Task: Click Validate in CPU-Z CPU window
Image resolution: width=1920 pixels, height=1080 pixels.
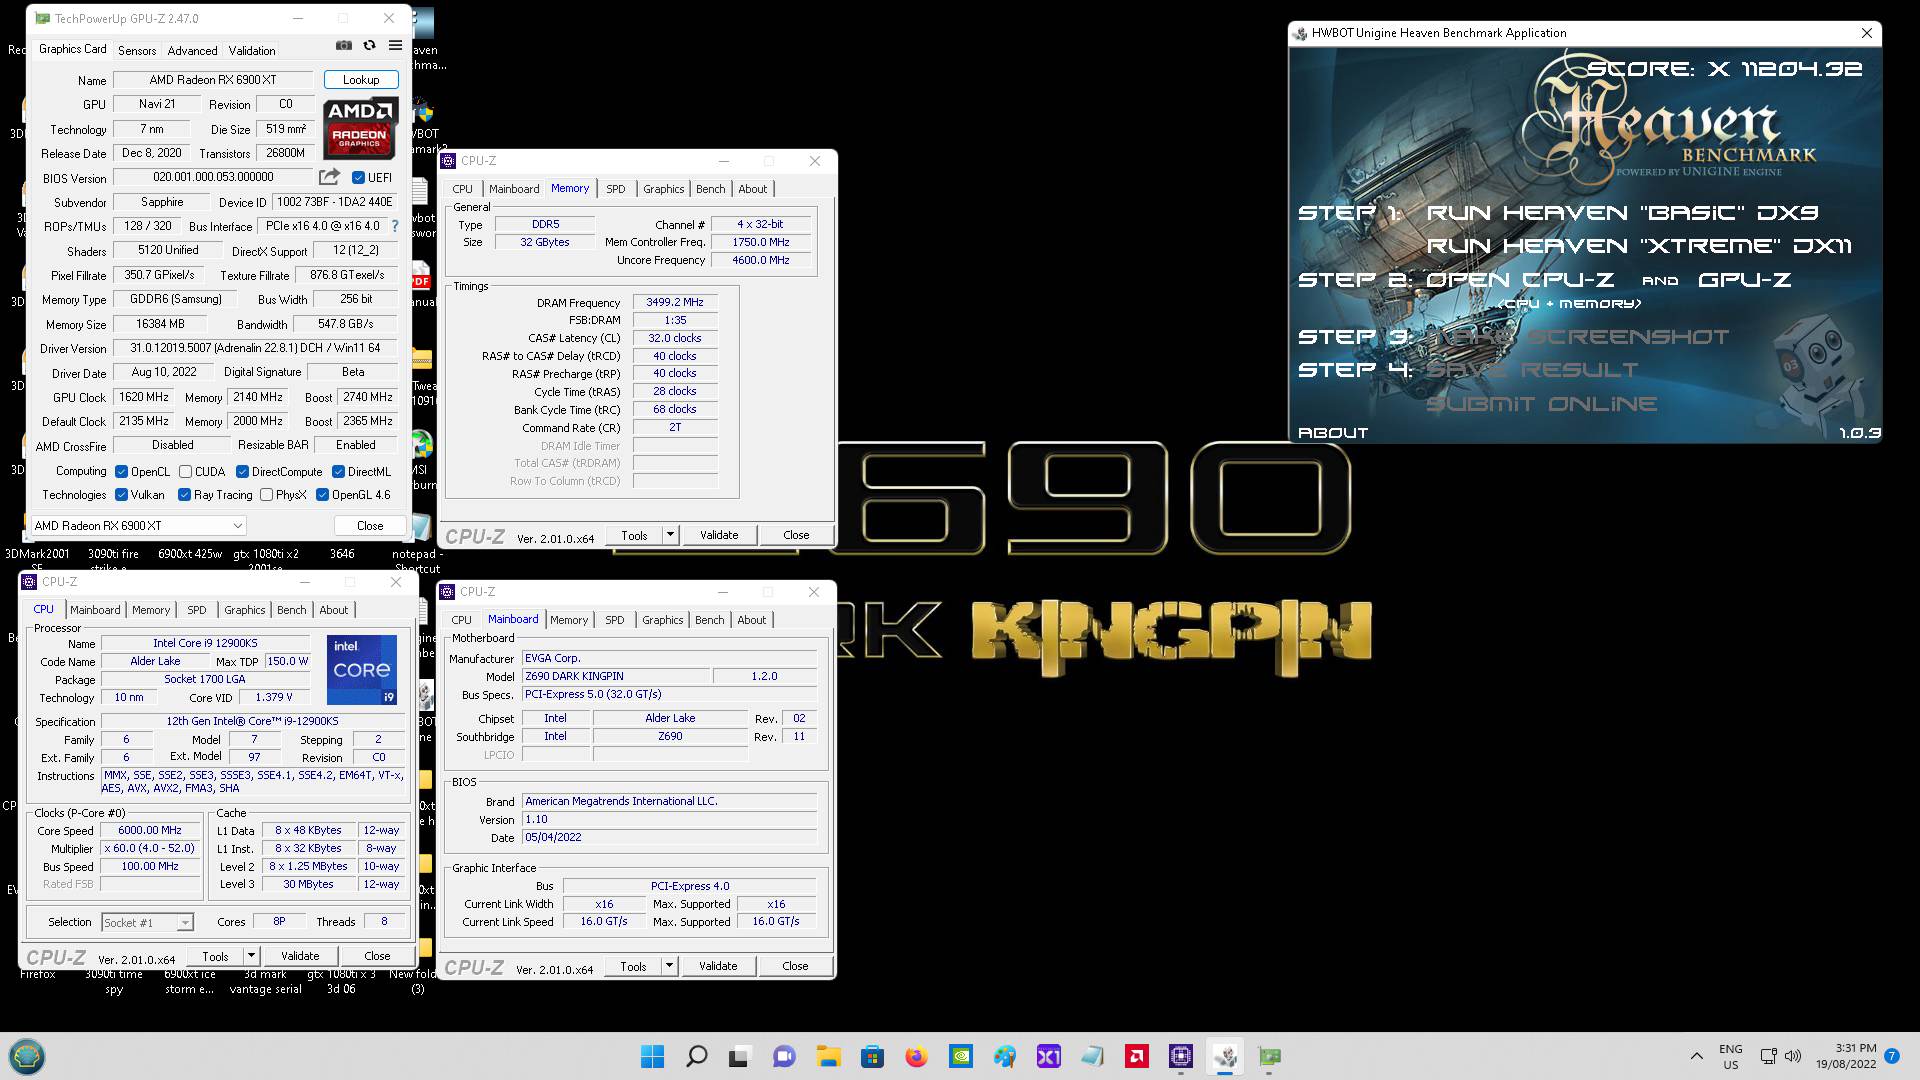Action: coord(300,956)
